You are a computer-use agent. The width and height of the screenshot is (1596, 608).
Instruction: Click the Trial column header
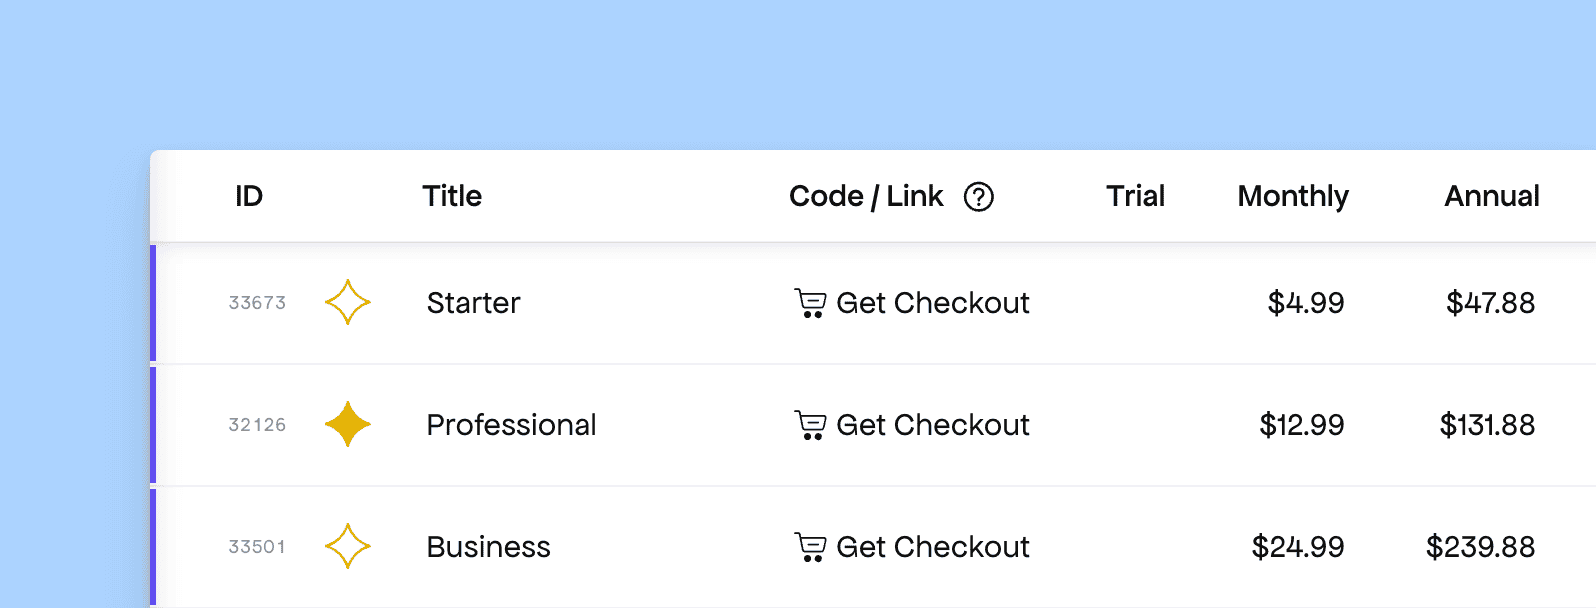pyautogui.click(x=1135, y=196)
